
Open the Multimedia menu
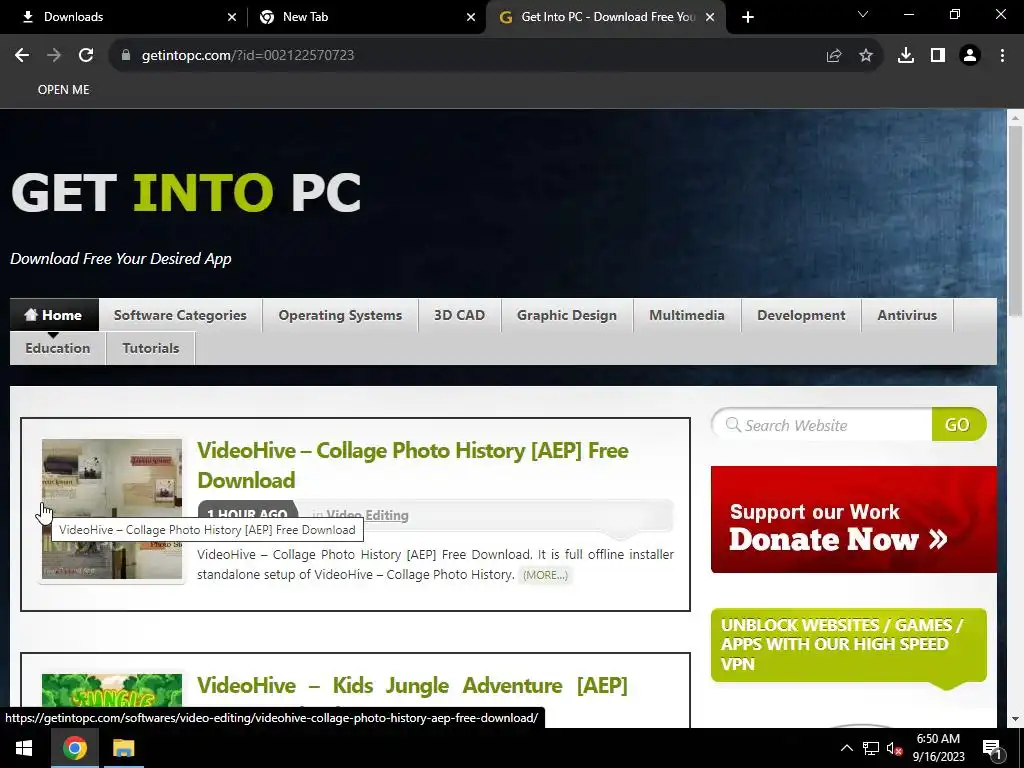pyautogui.click(x=687, y=315)
